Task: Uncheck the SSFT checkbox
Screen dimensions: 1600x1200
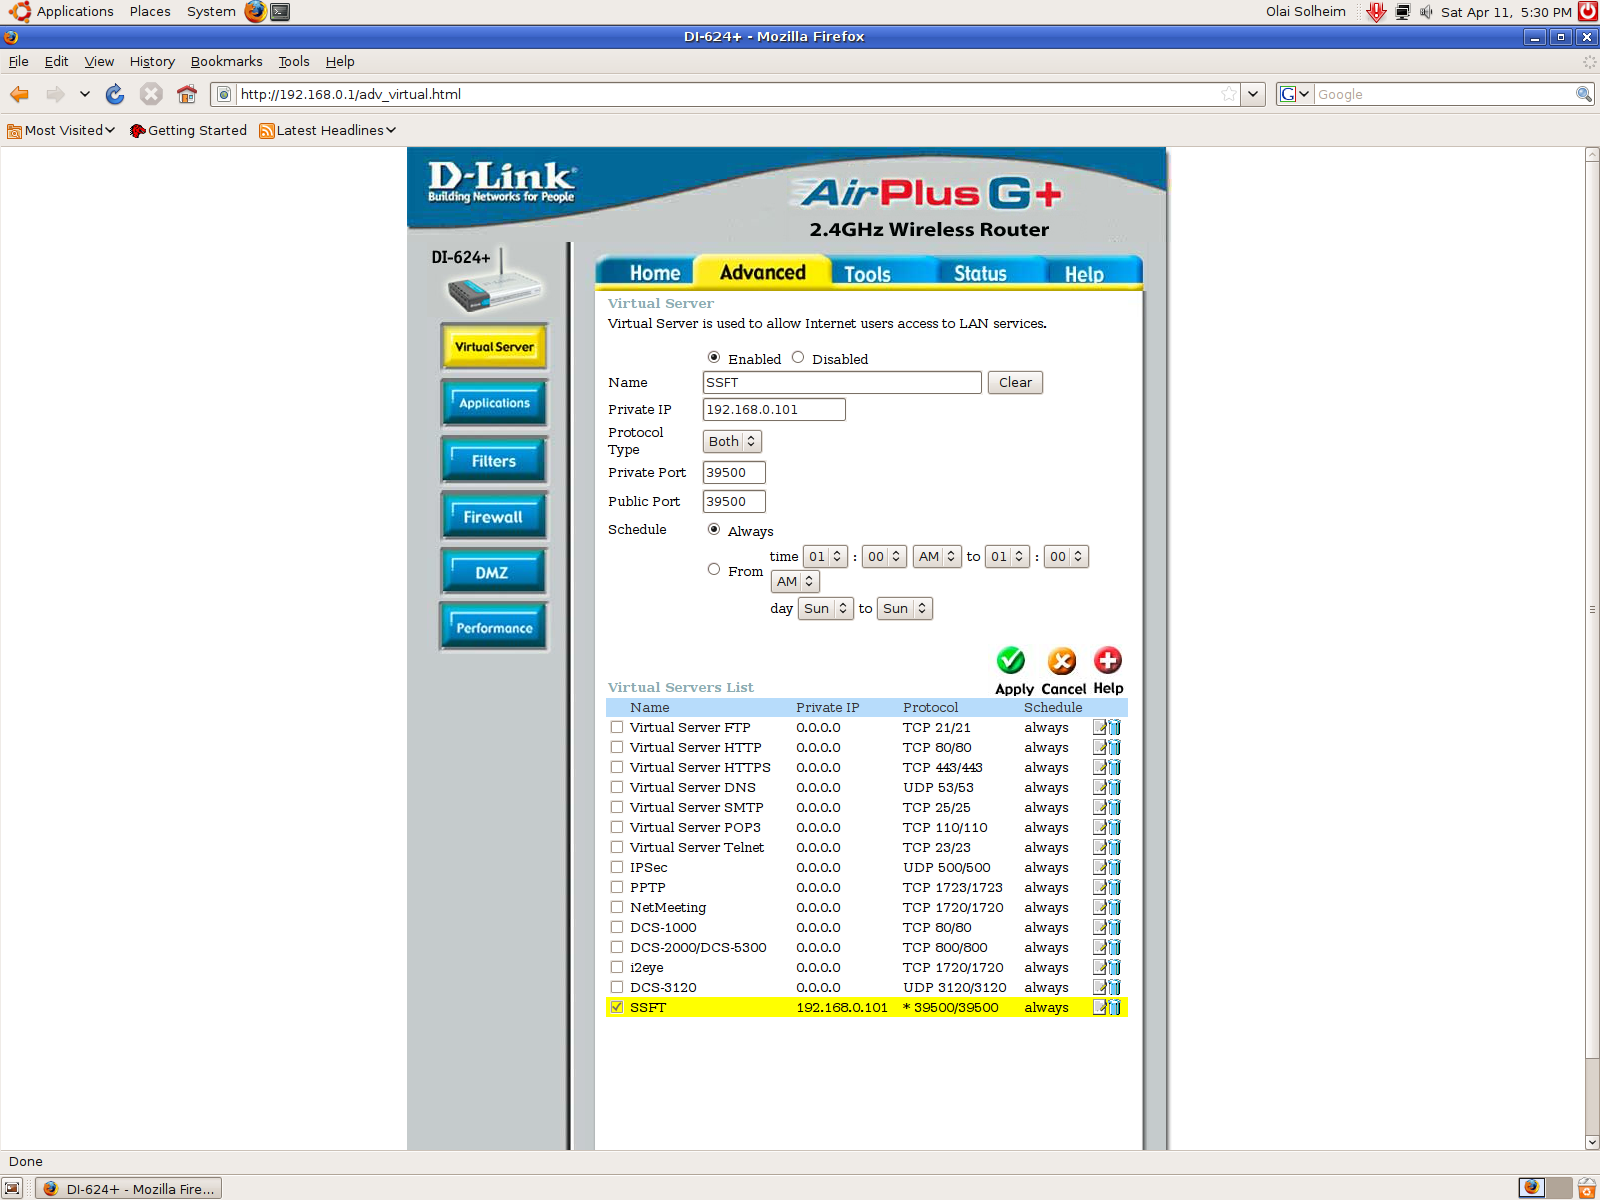Action: click(617, 1007)
